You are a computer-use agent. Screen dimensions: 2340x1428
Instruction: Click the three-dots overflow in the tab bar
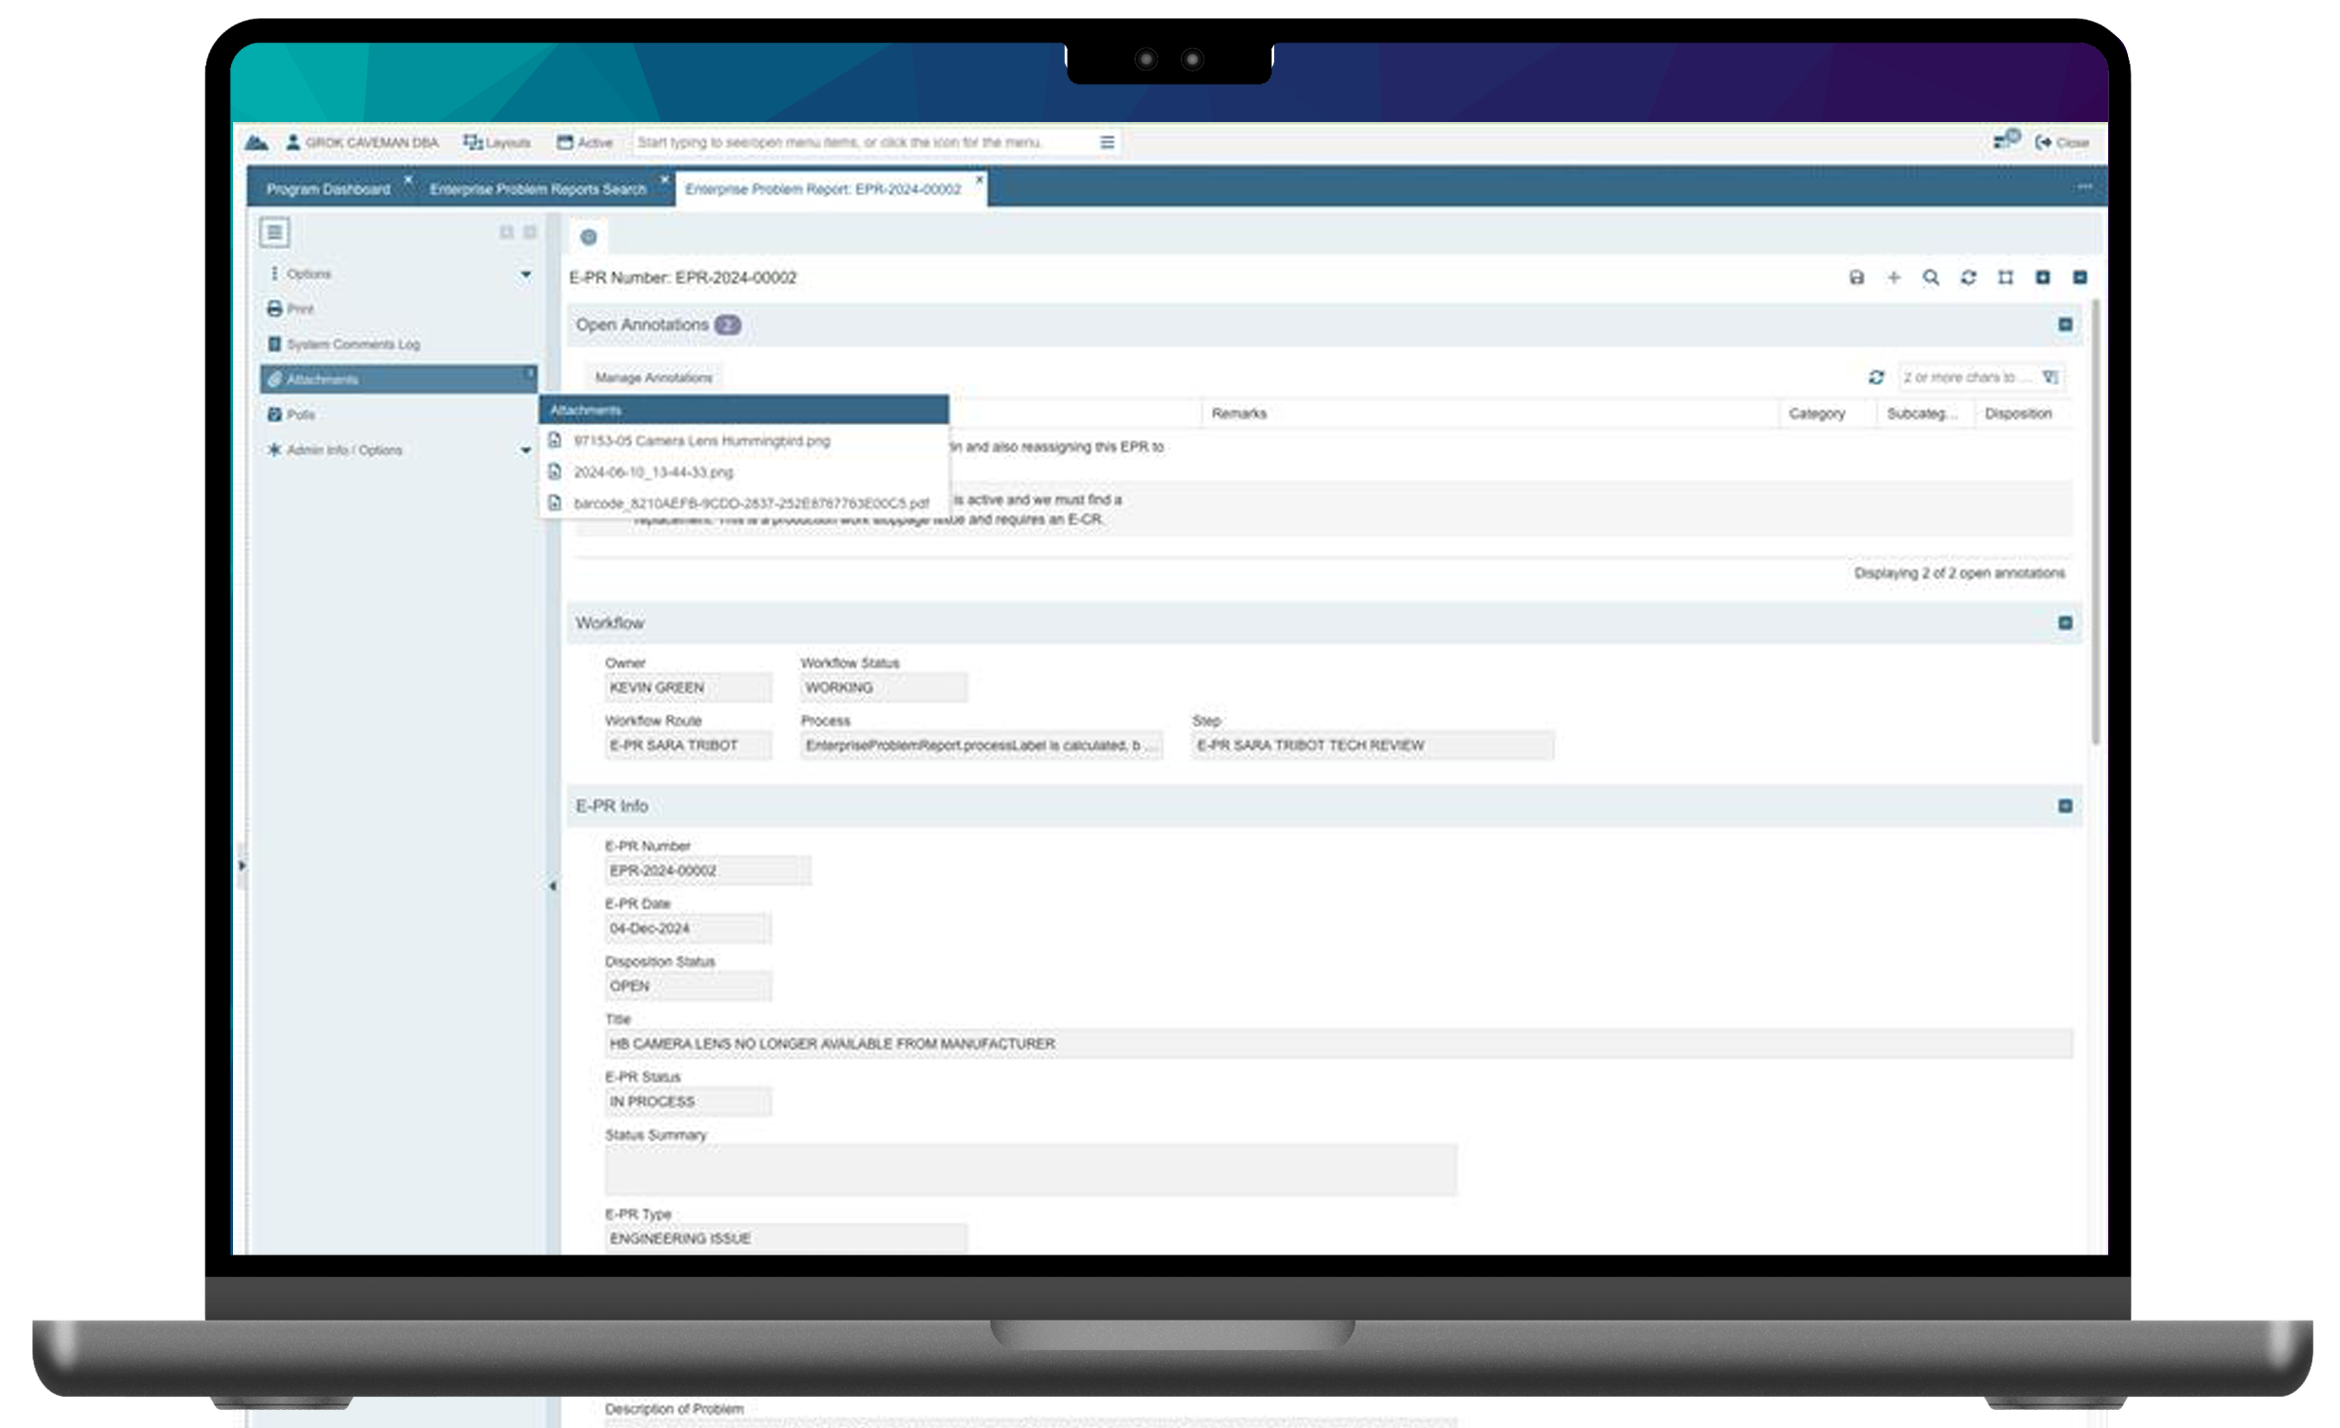tap(2085, 187)
